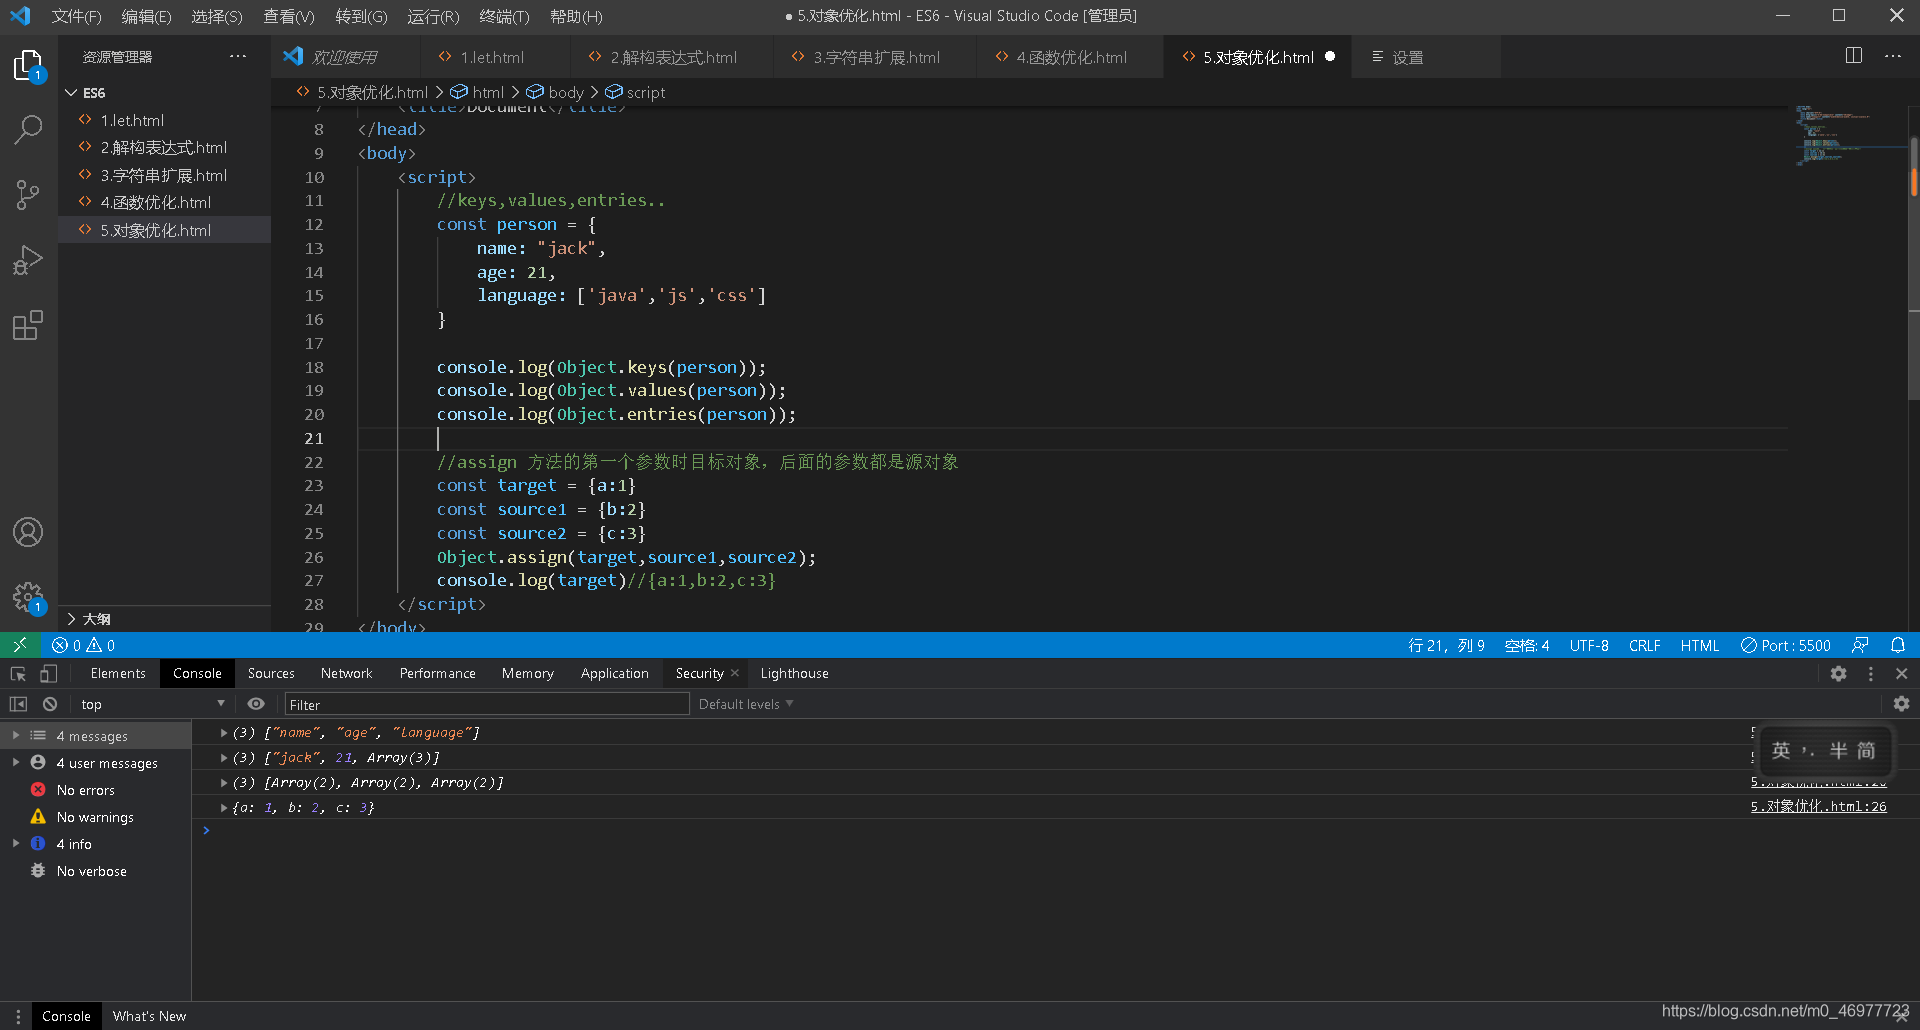1920x1030 pixels.
Task: Open the Manage gear in activity bar
Action: (28, 598)
